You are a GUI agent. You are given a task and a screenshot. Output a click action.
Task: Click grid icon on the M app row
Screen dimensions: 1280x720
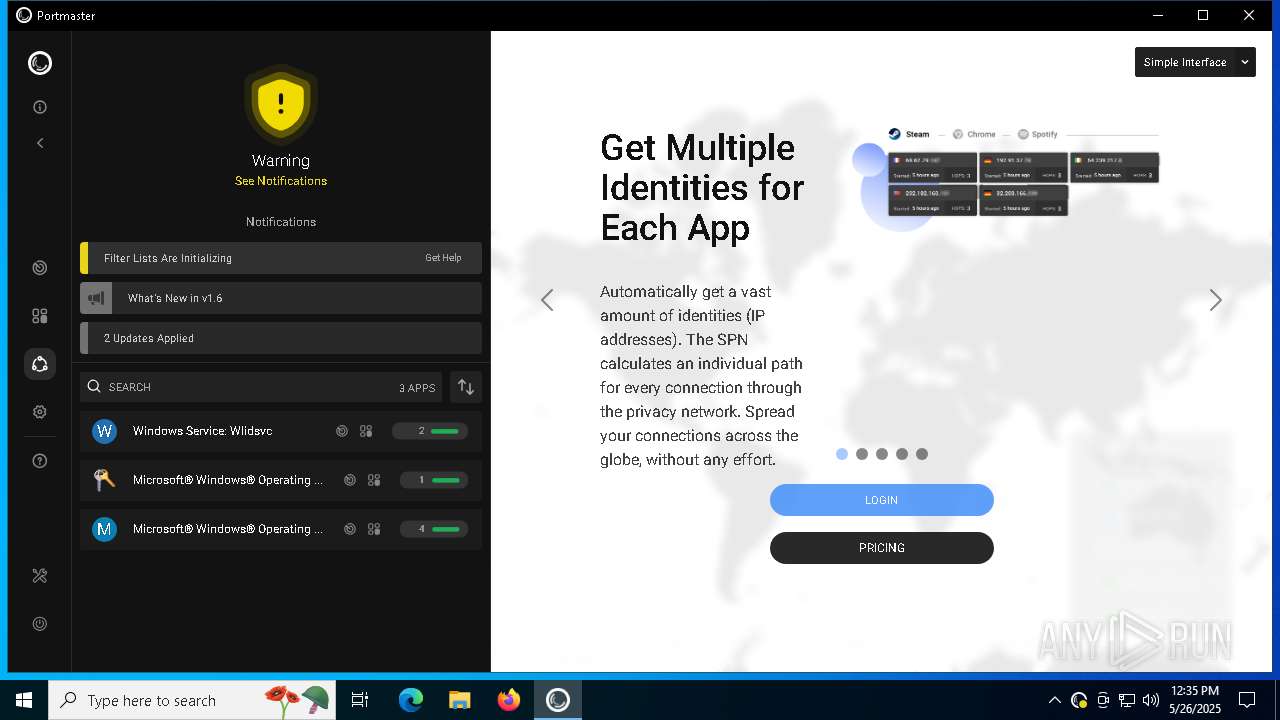[x=374, y=529]
